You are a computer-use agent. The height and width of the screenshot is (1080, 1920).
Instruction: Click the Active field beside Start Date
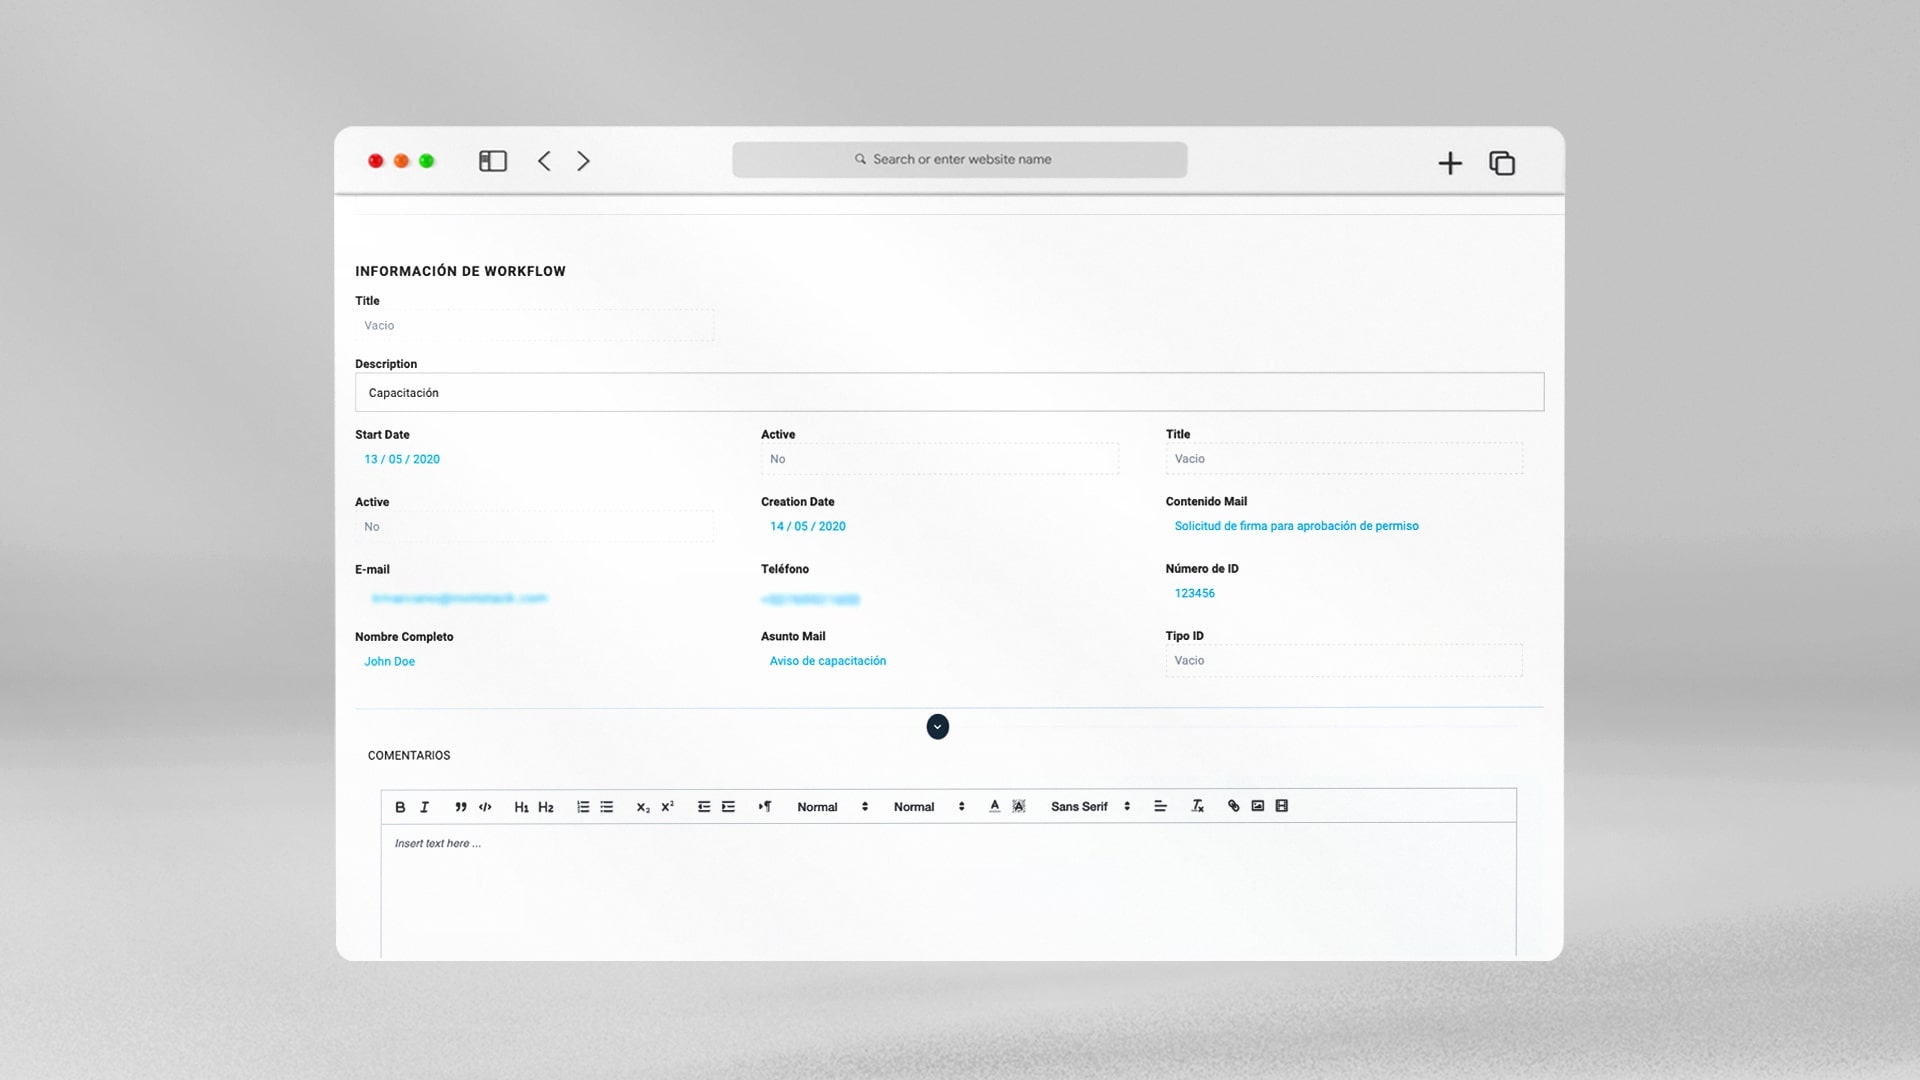click(x=939, y=459)
